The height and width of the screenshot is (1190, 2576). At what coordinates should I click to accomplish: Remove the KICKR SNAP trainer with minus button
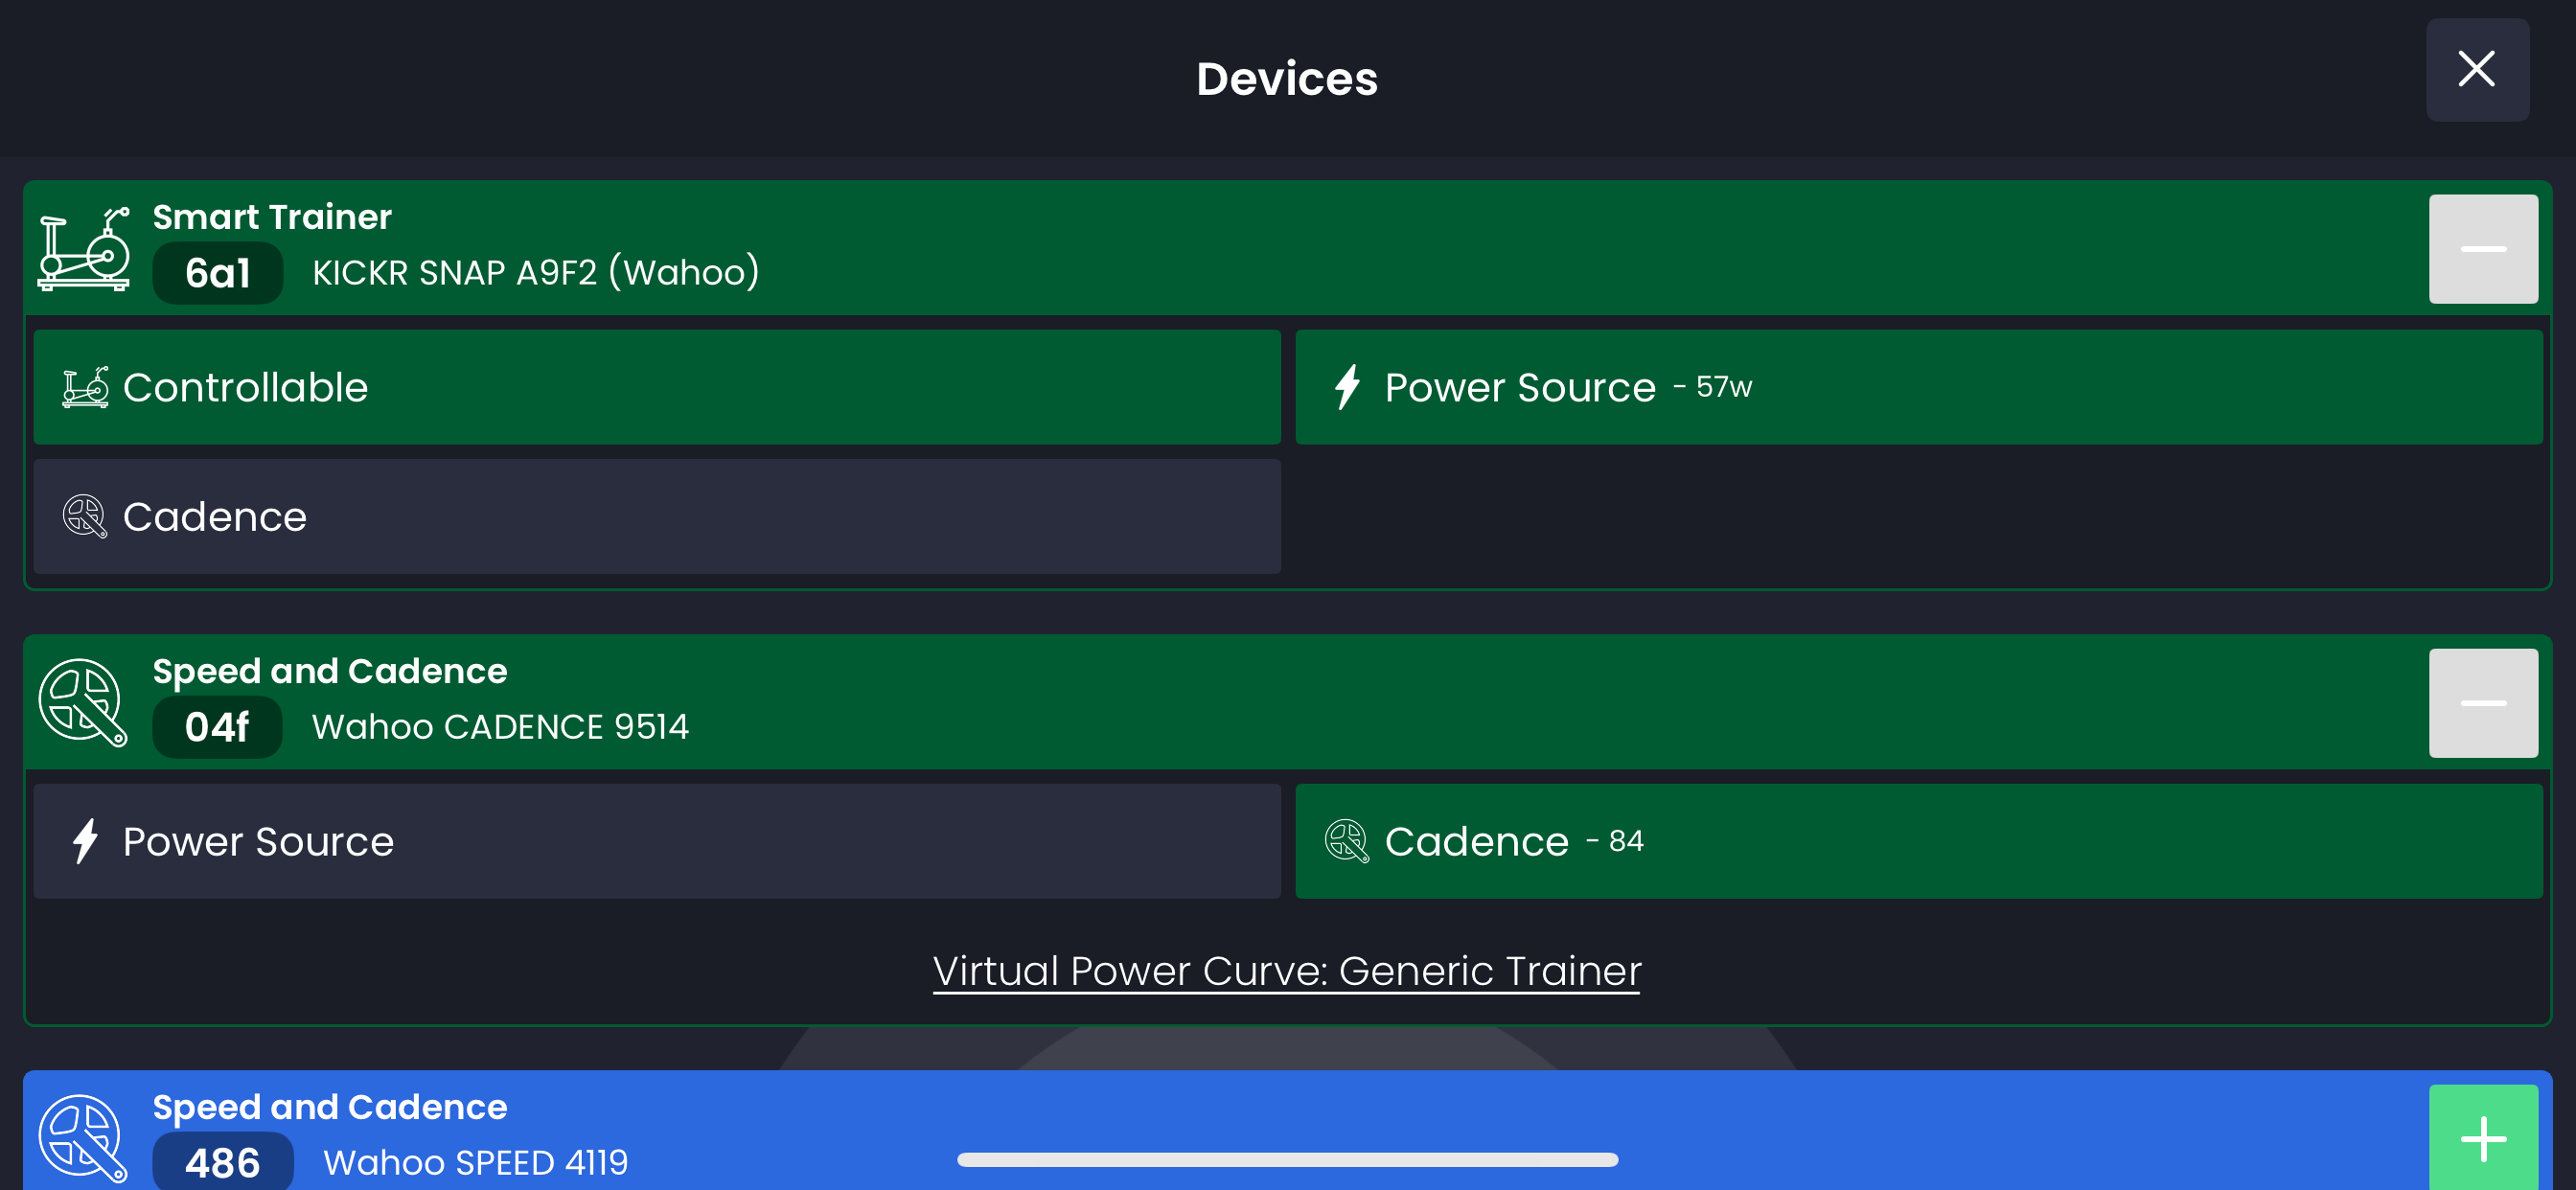pyautogui.click(x=2482, y=249)
